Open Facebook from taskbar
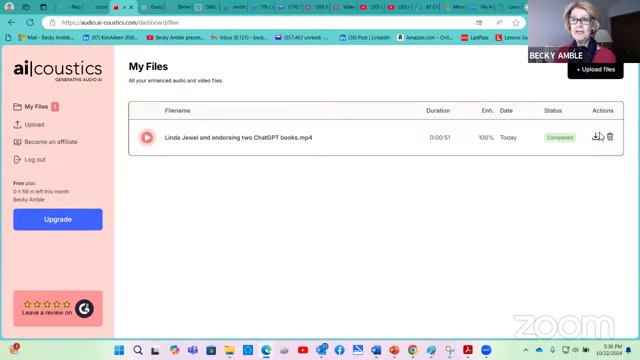 (339, 350)
